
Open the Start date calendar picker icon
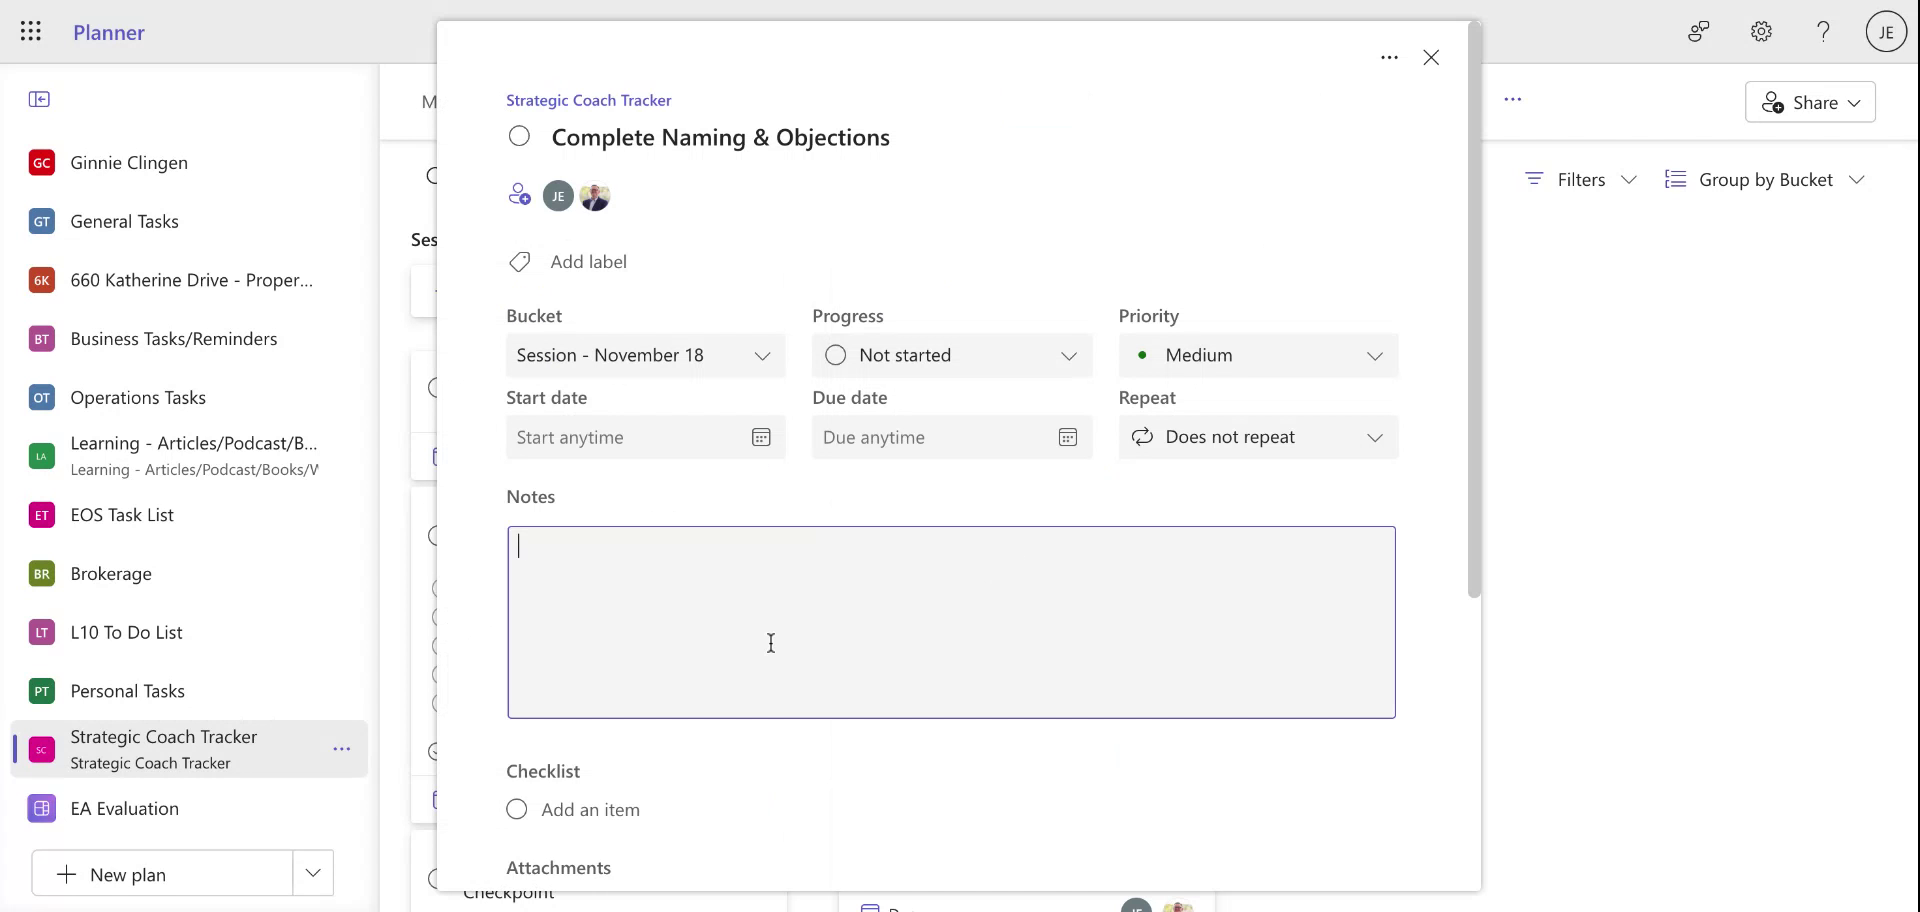(x=762, y=437)
